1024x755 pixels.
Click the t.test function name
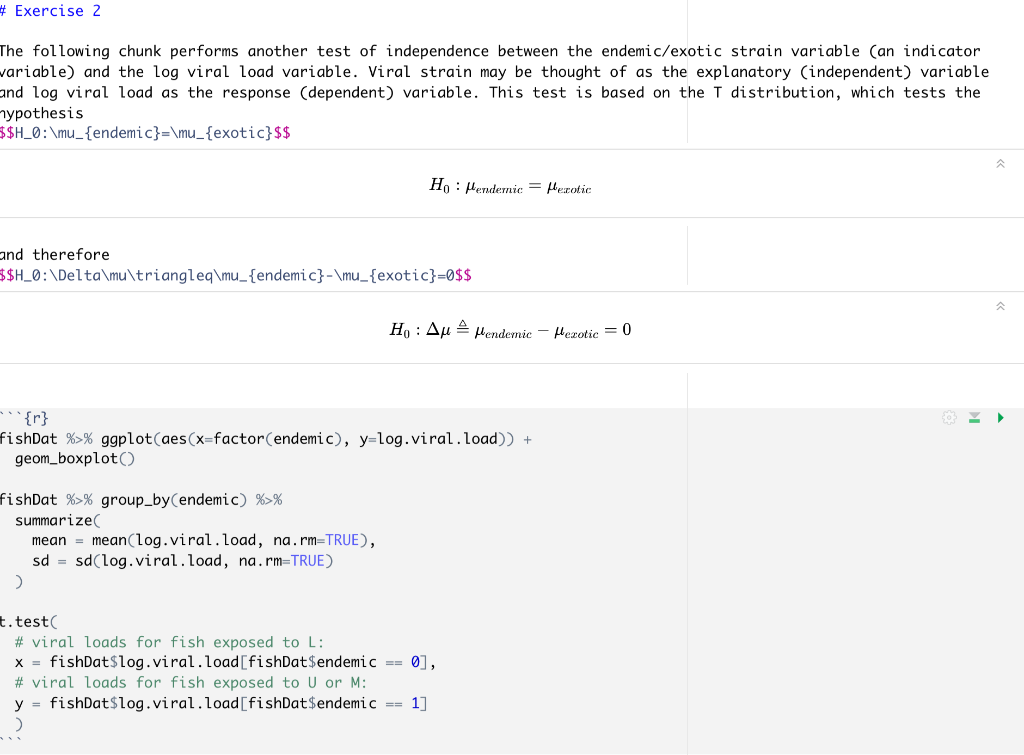tap(20, 621)
